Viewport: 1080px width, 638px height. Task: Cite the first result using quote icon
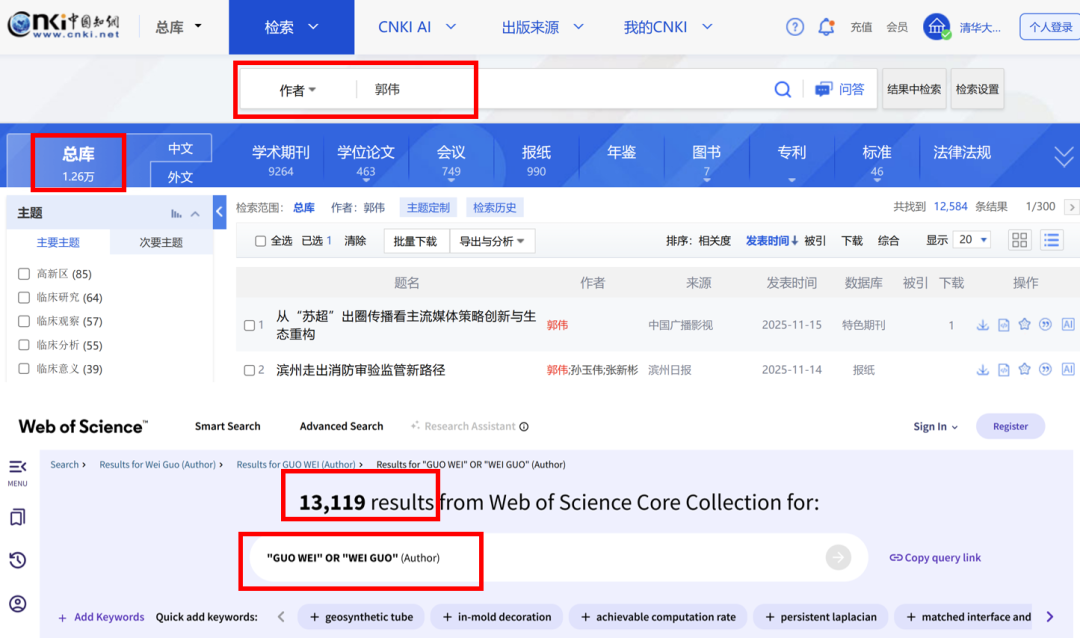coord(1045,325)
